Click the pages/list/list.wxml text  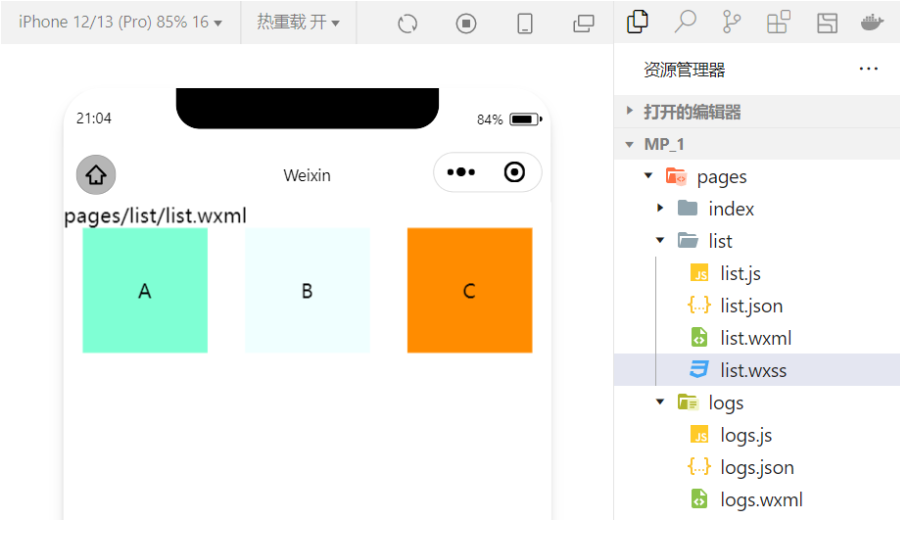point(155,216)
